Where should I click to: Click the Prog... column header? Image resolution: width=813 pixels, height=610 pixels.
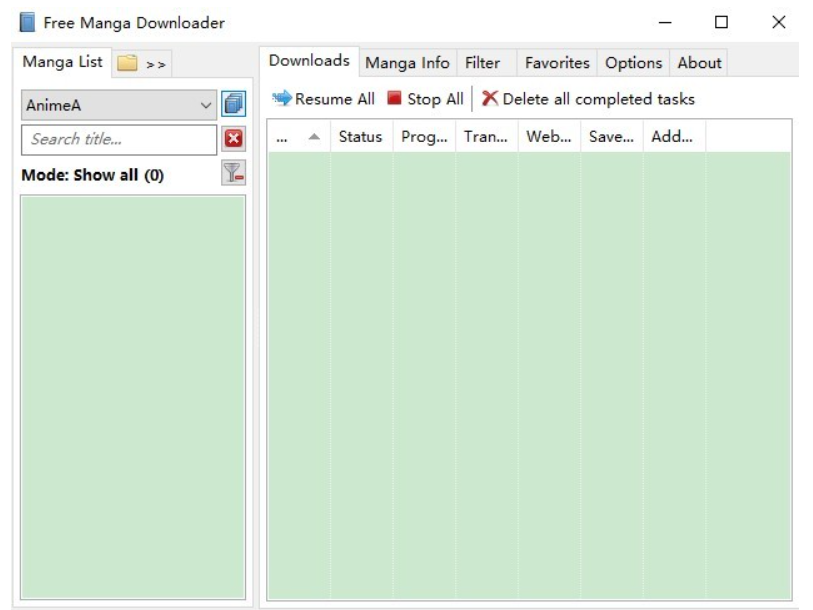click(x=424, y=137)
